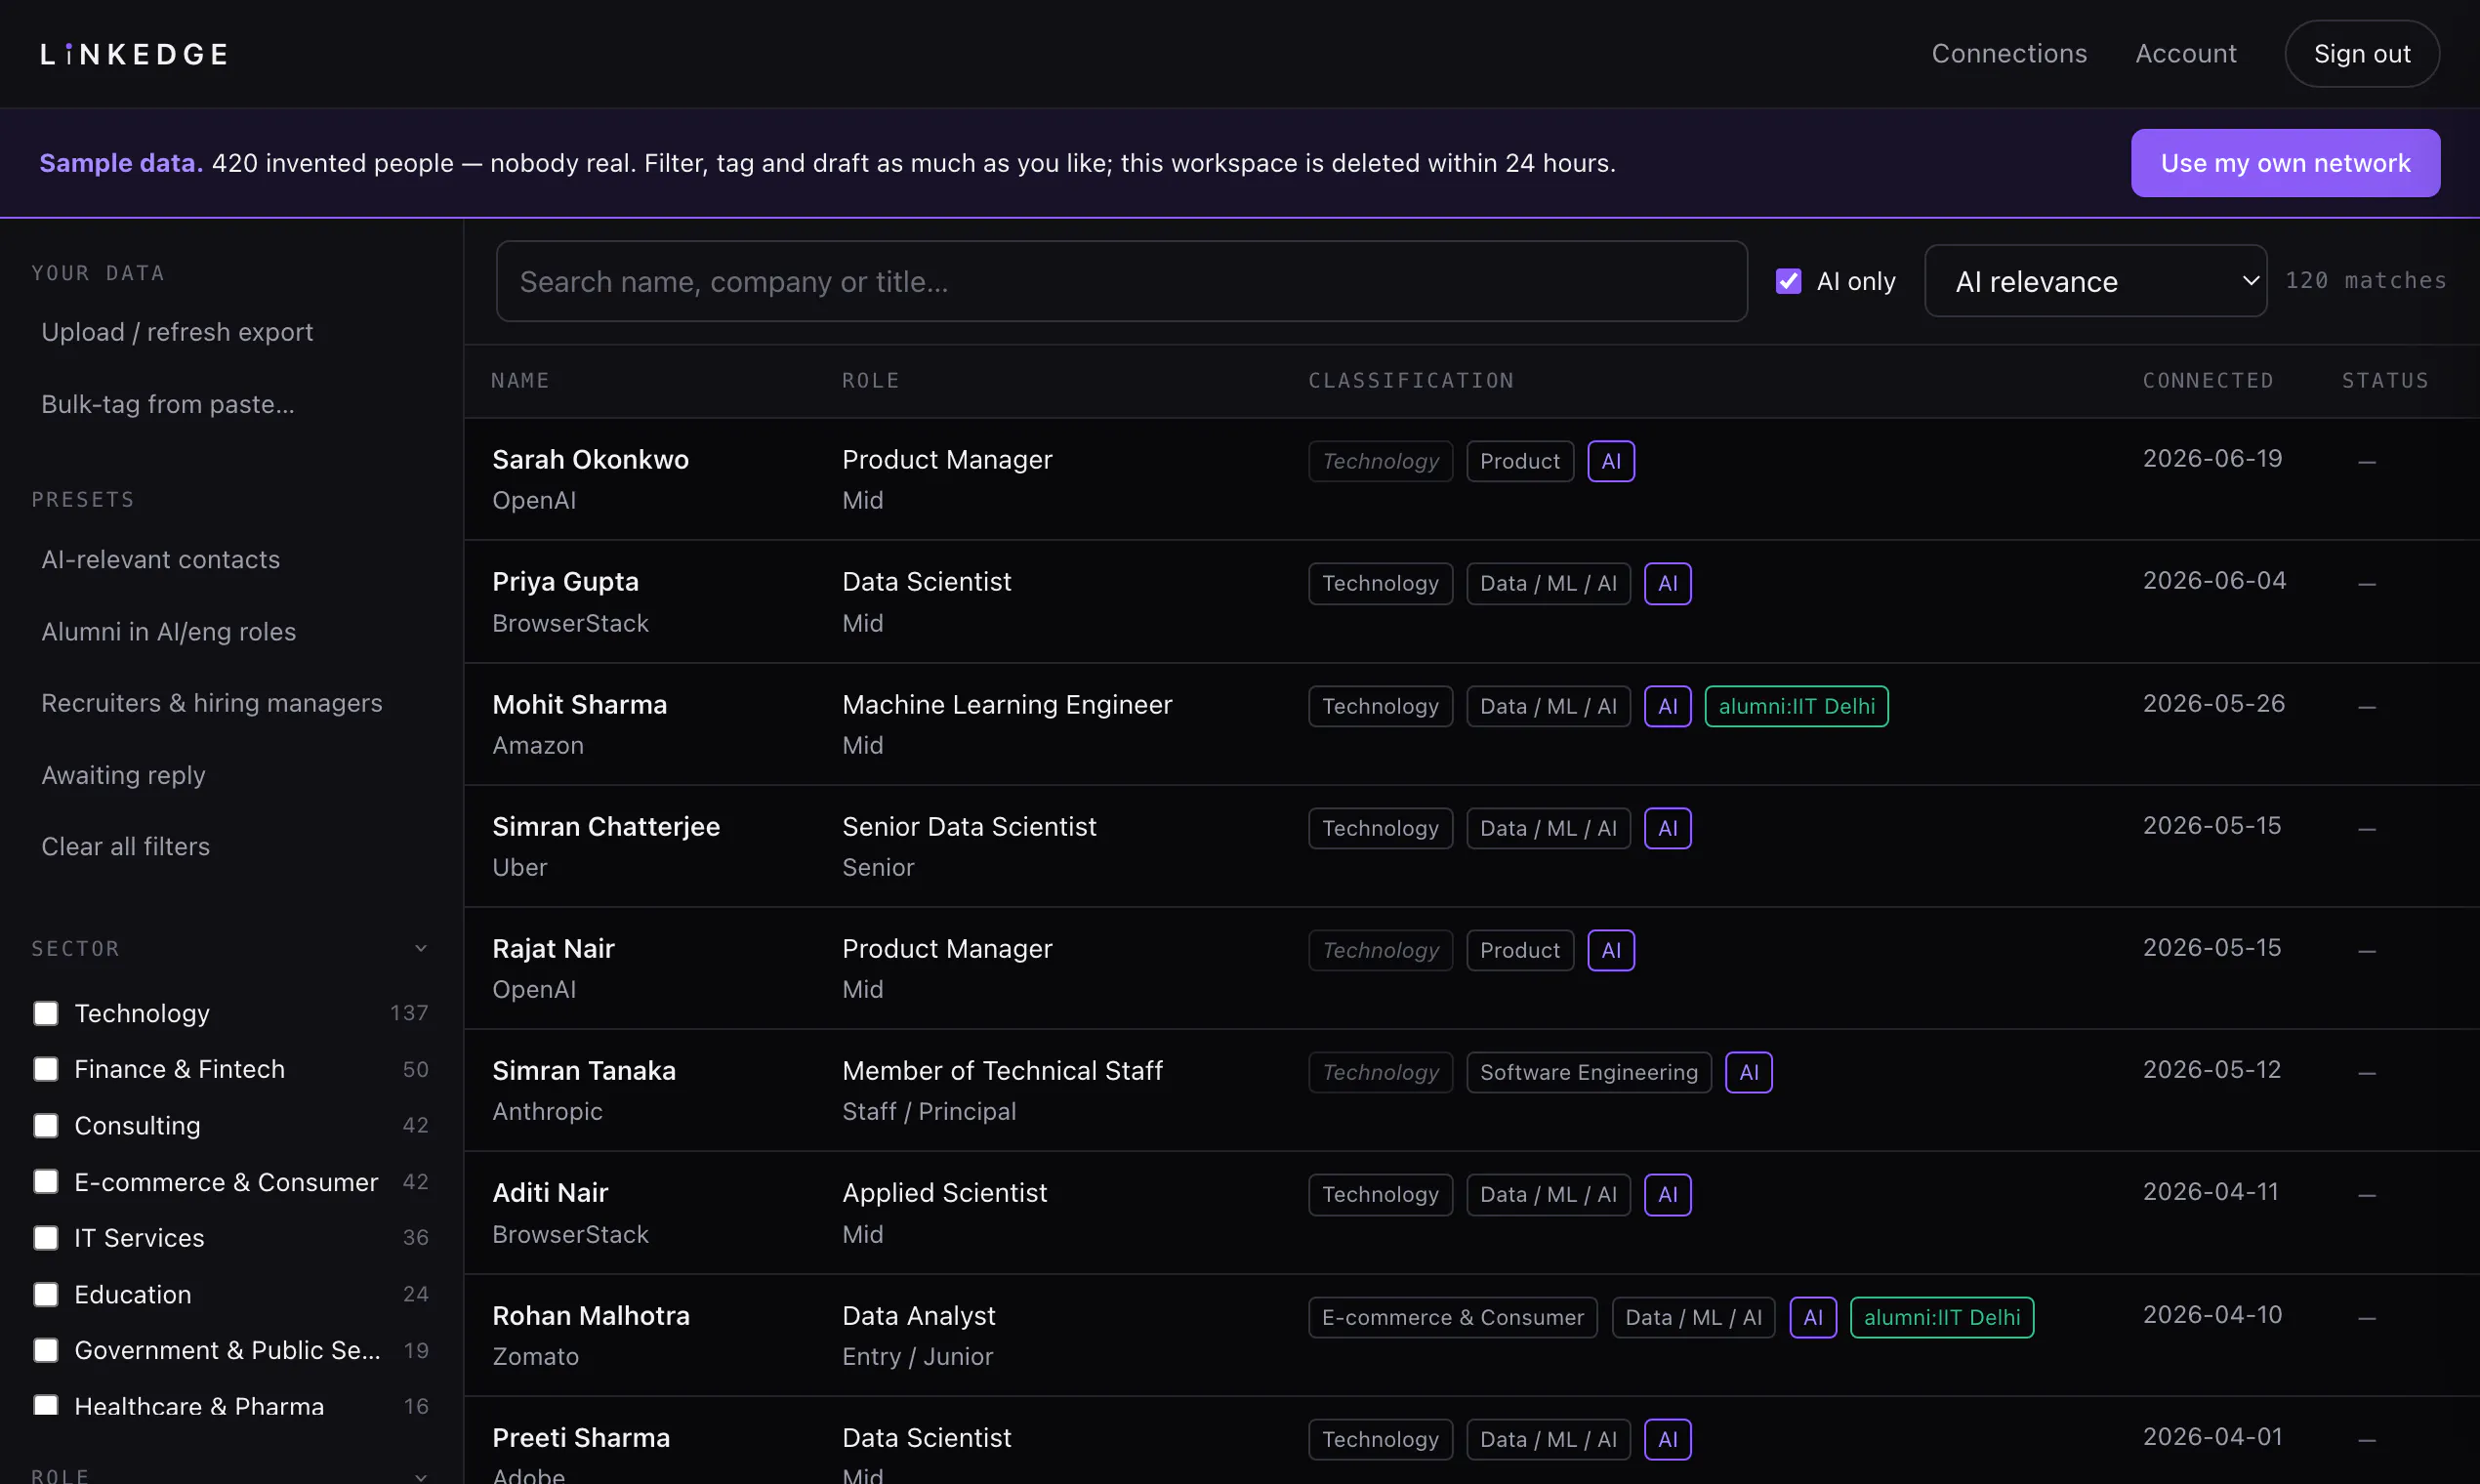Apply the AI-relevant contacts preset
The width and height of the screenshot is (2480, 1484).
[x=160, y=559]
